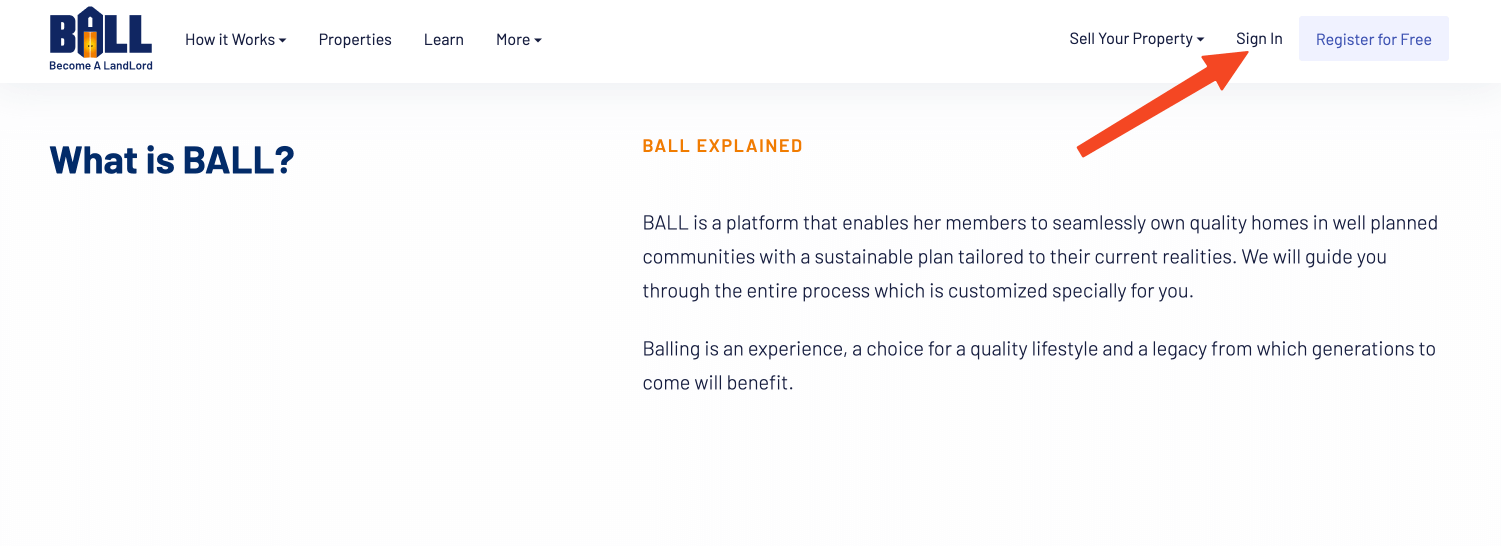Click the paragraph starting 'Balling is an experience'
1501x546 pixels.
coord(1039,366)
